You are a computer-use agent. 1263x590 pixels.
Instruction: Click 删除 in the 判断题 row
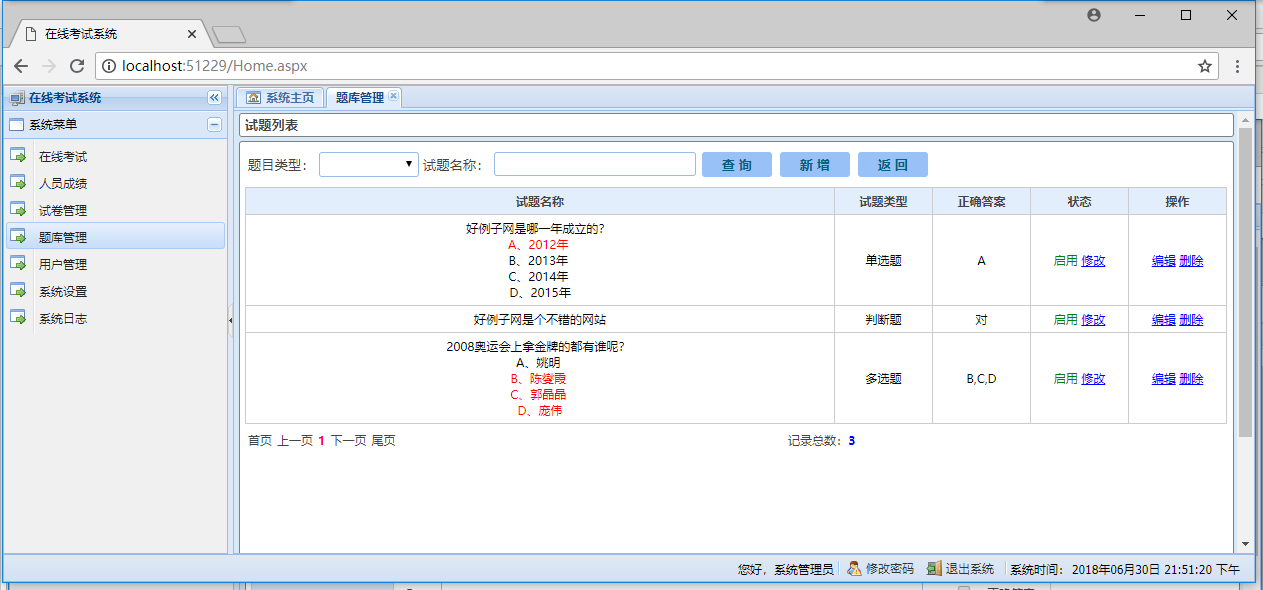point(1191,320)
